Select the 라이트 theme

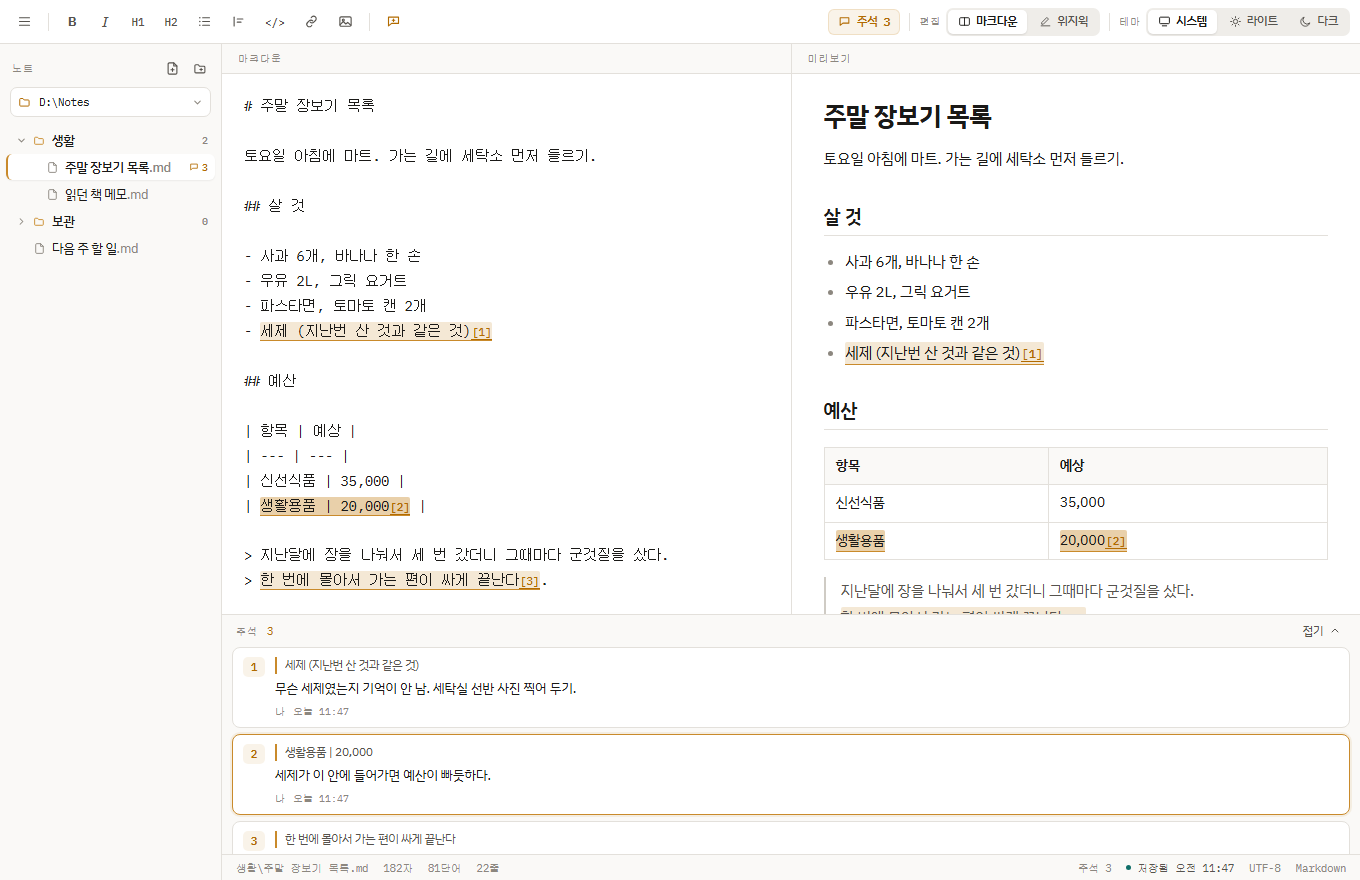[x=1253, y=21]
